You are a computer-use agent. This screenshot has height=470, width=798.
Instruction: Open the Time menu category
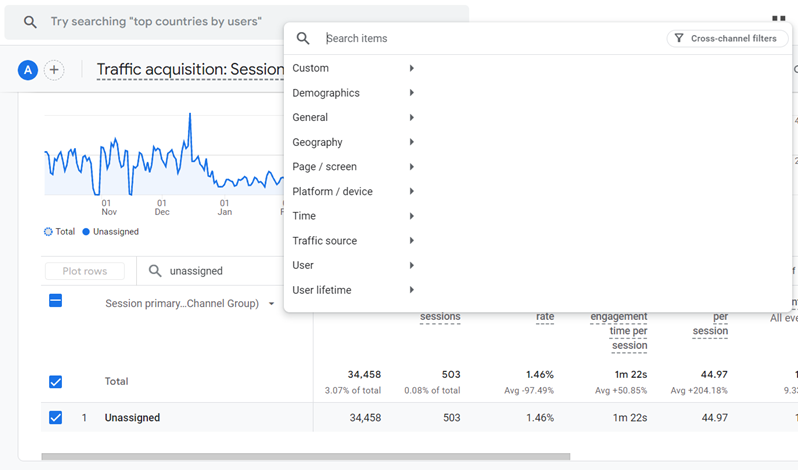coord(304,216)
